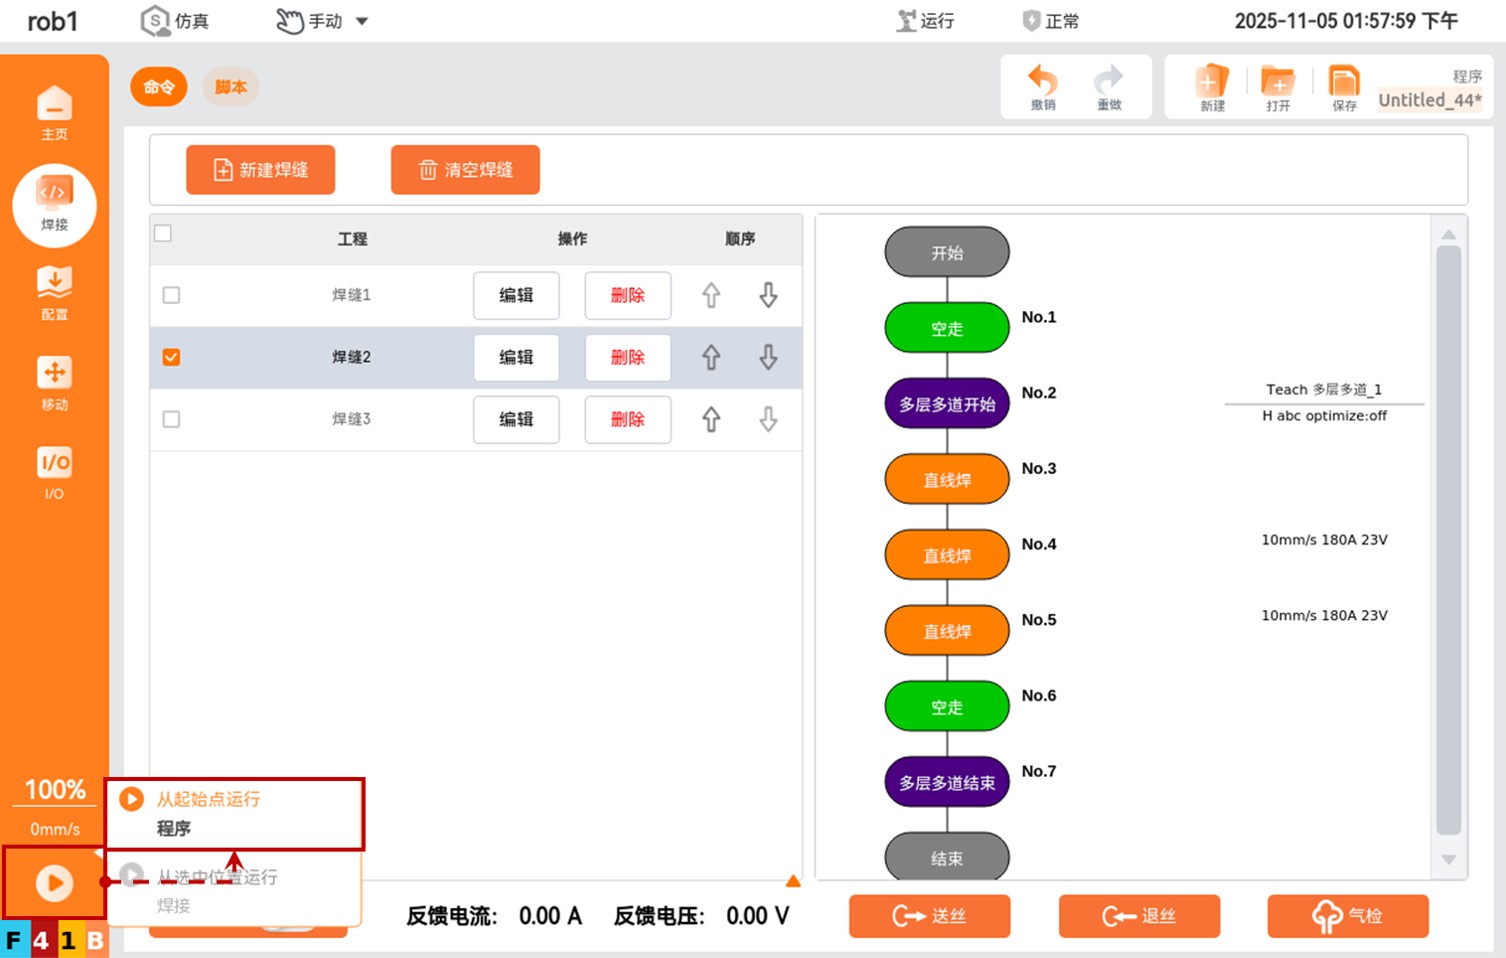Switch to the 脚本 tab
This screenshot has height=958, width=1506.
click(x=230, y=87)
